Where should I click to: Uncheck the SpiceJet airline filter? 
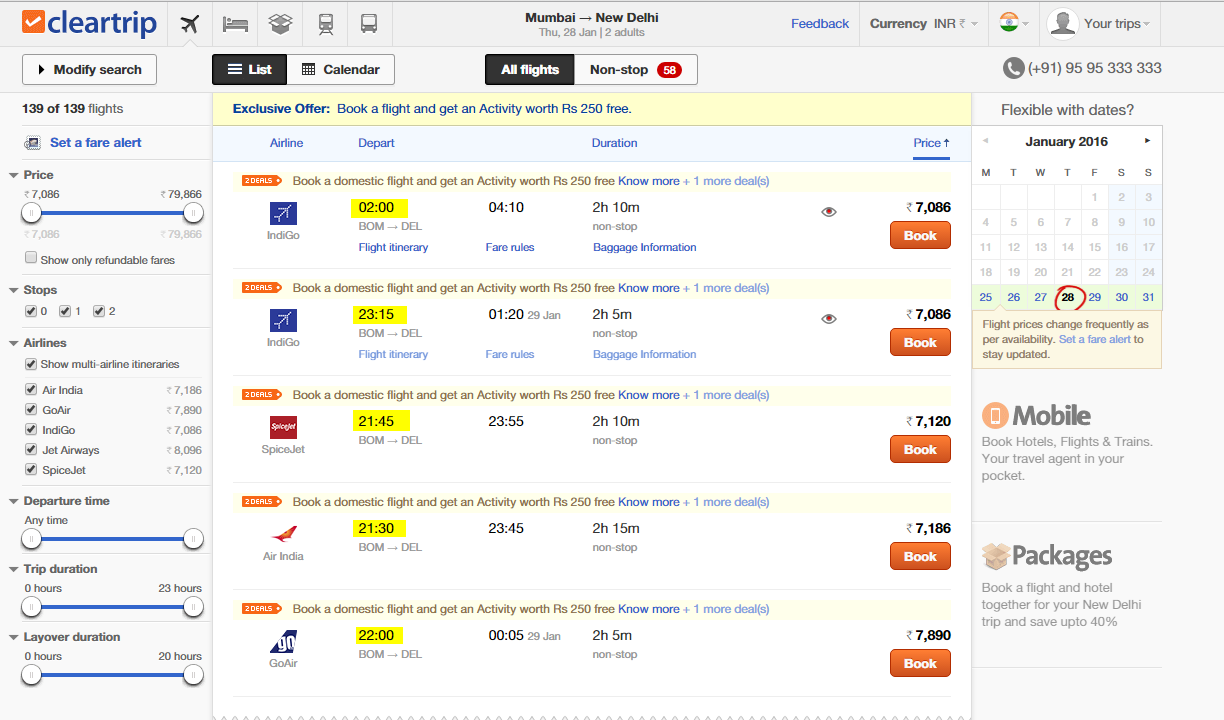click(31, 470)
